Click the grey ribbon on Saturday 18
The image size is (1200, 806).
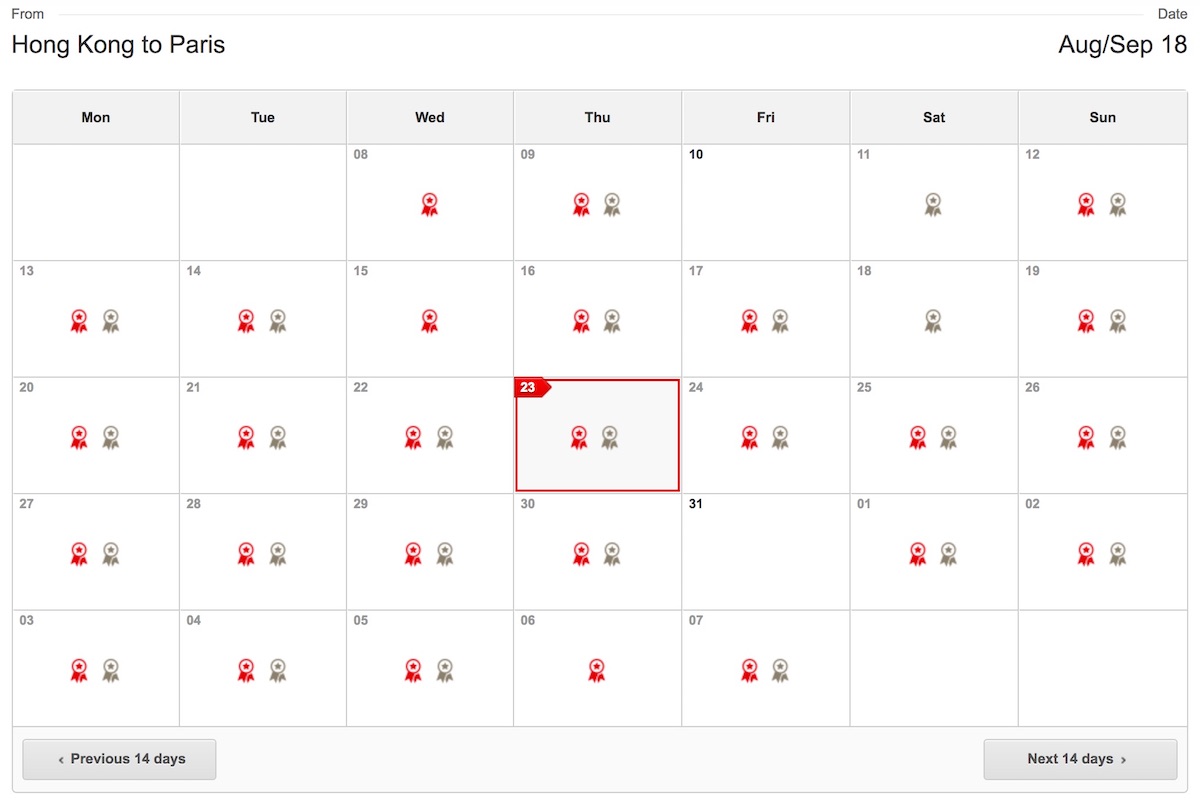933,321
